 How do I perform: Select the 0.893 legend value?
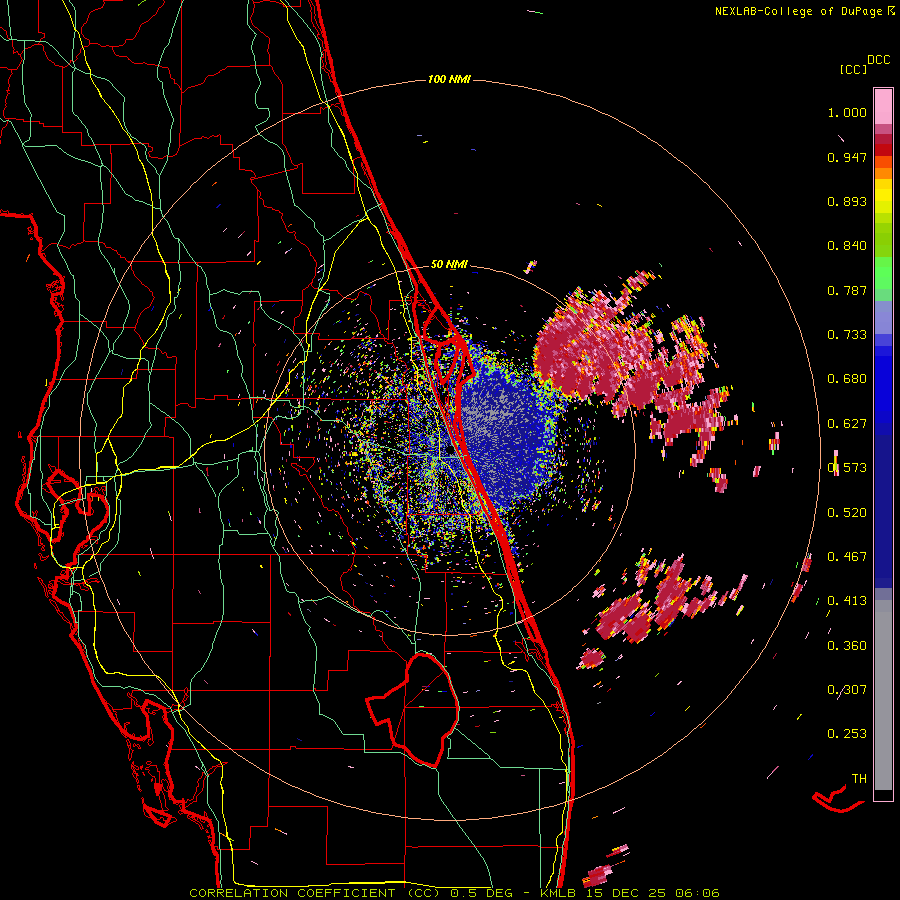(x=847, y=201)
